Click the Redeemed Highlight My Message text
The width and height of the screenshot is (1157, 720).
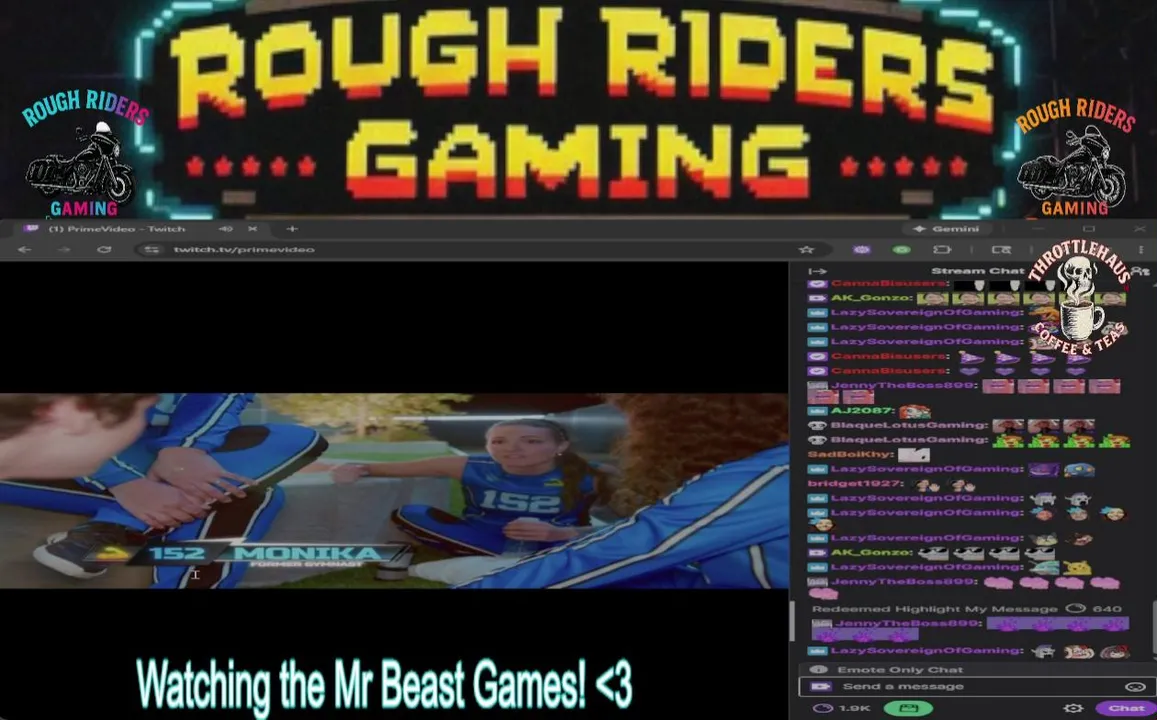(x=934, y=609)
